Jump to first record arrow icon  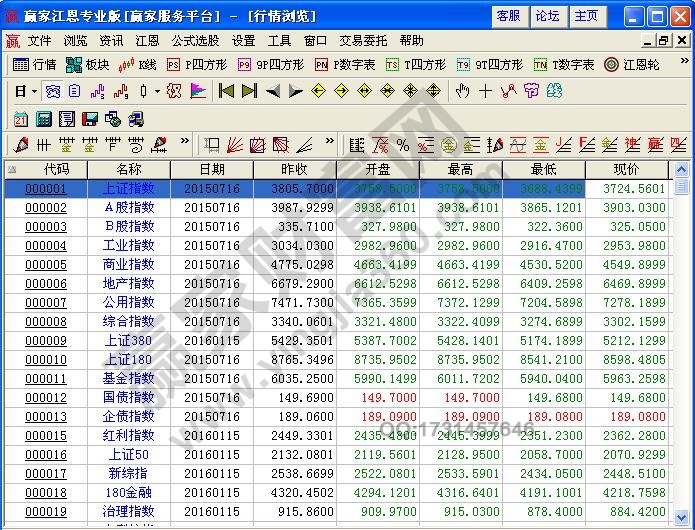point(226,91)
